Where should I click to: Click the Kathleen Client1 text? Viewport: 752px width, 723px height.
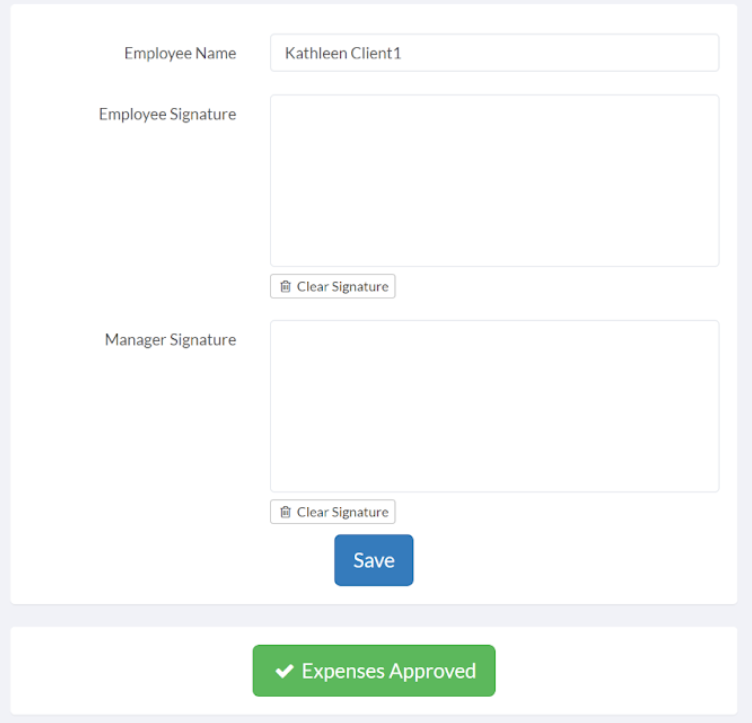click(343, 53)
